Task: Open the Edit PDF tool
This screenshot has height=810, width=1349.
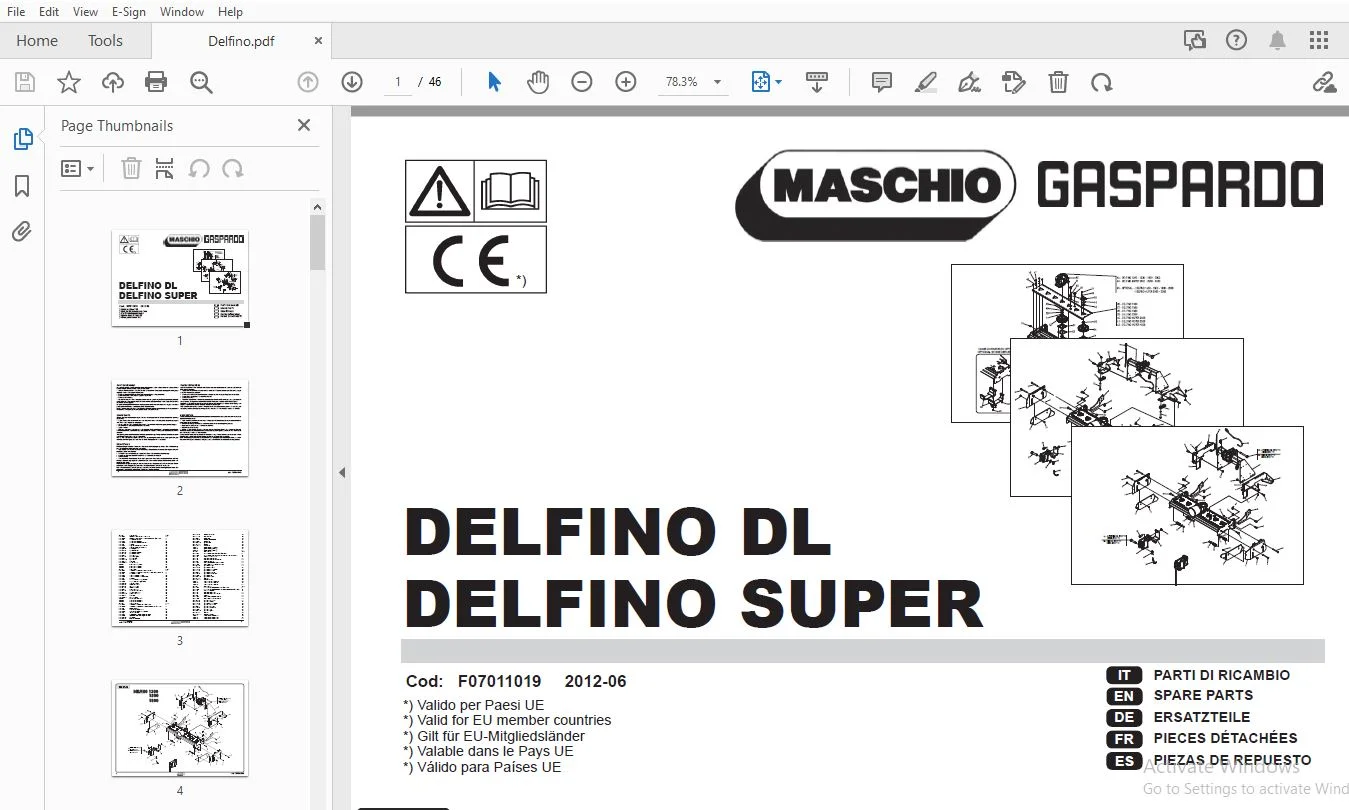Action: pos(1014,82)
